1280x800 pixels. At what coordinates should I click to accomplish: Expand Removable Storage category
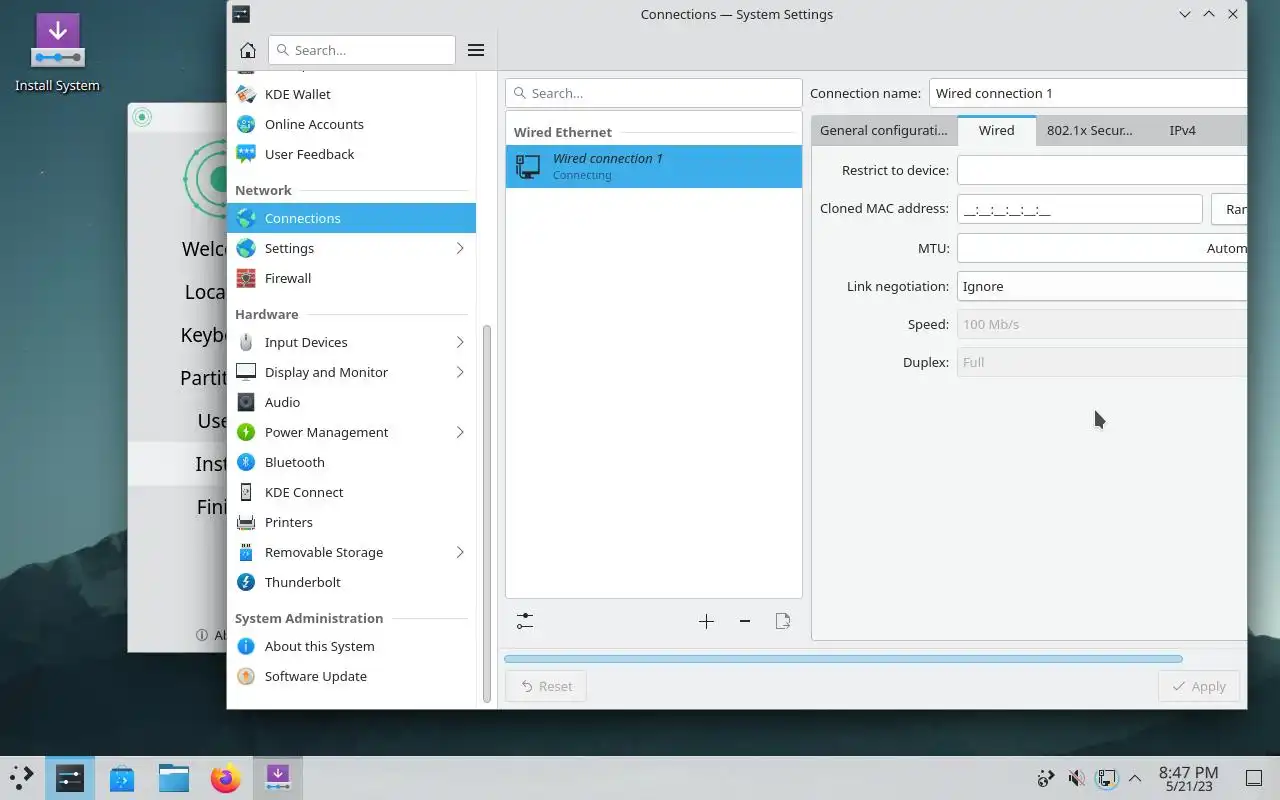460,552
